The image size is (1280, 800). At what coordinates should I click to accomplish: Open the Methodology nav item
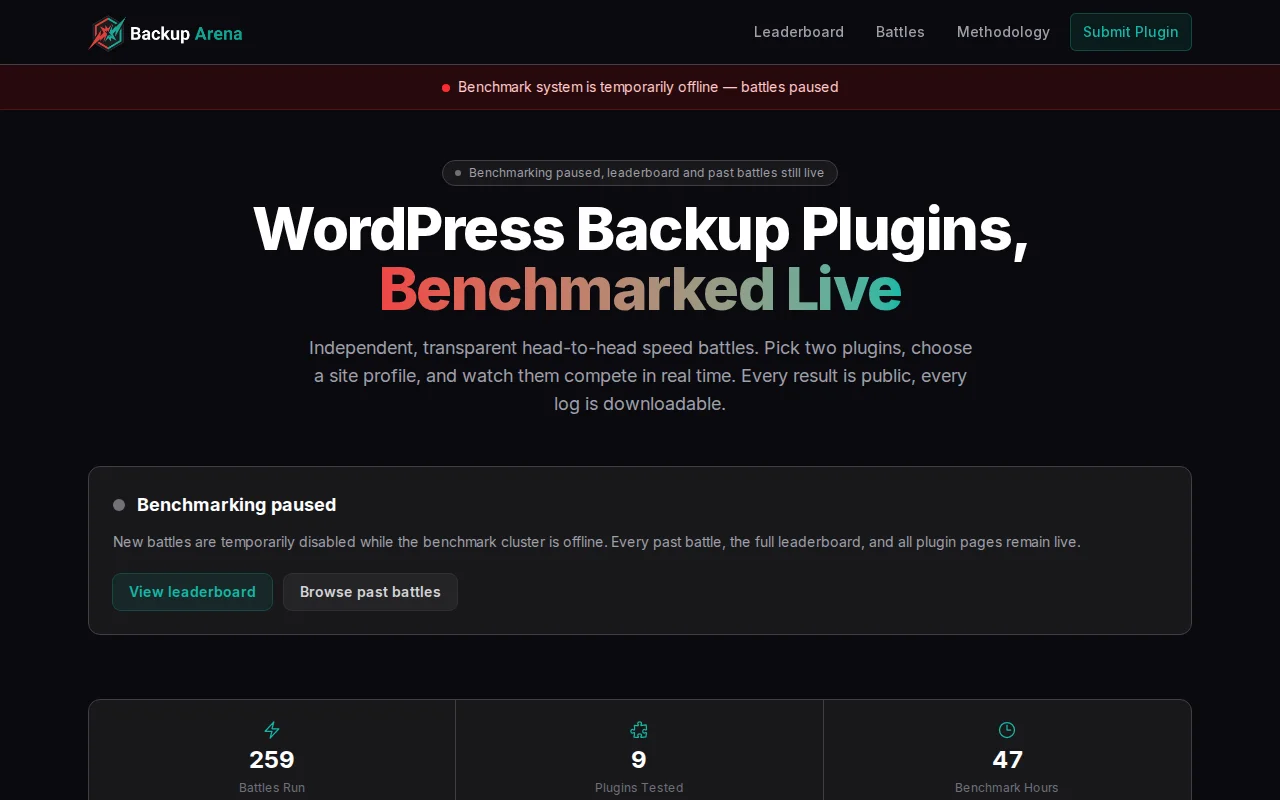(x=1003, y=32)
